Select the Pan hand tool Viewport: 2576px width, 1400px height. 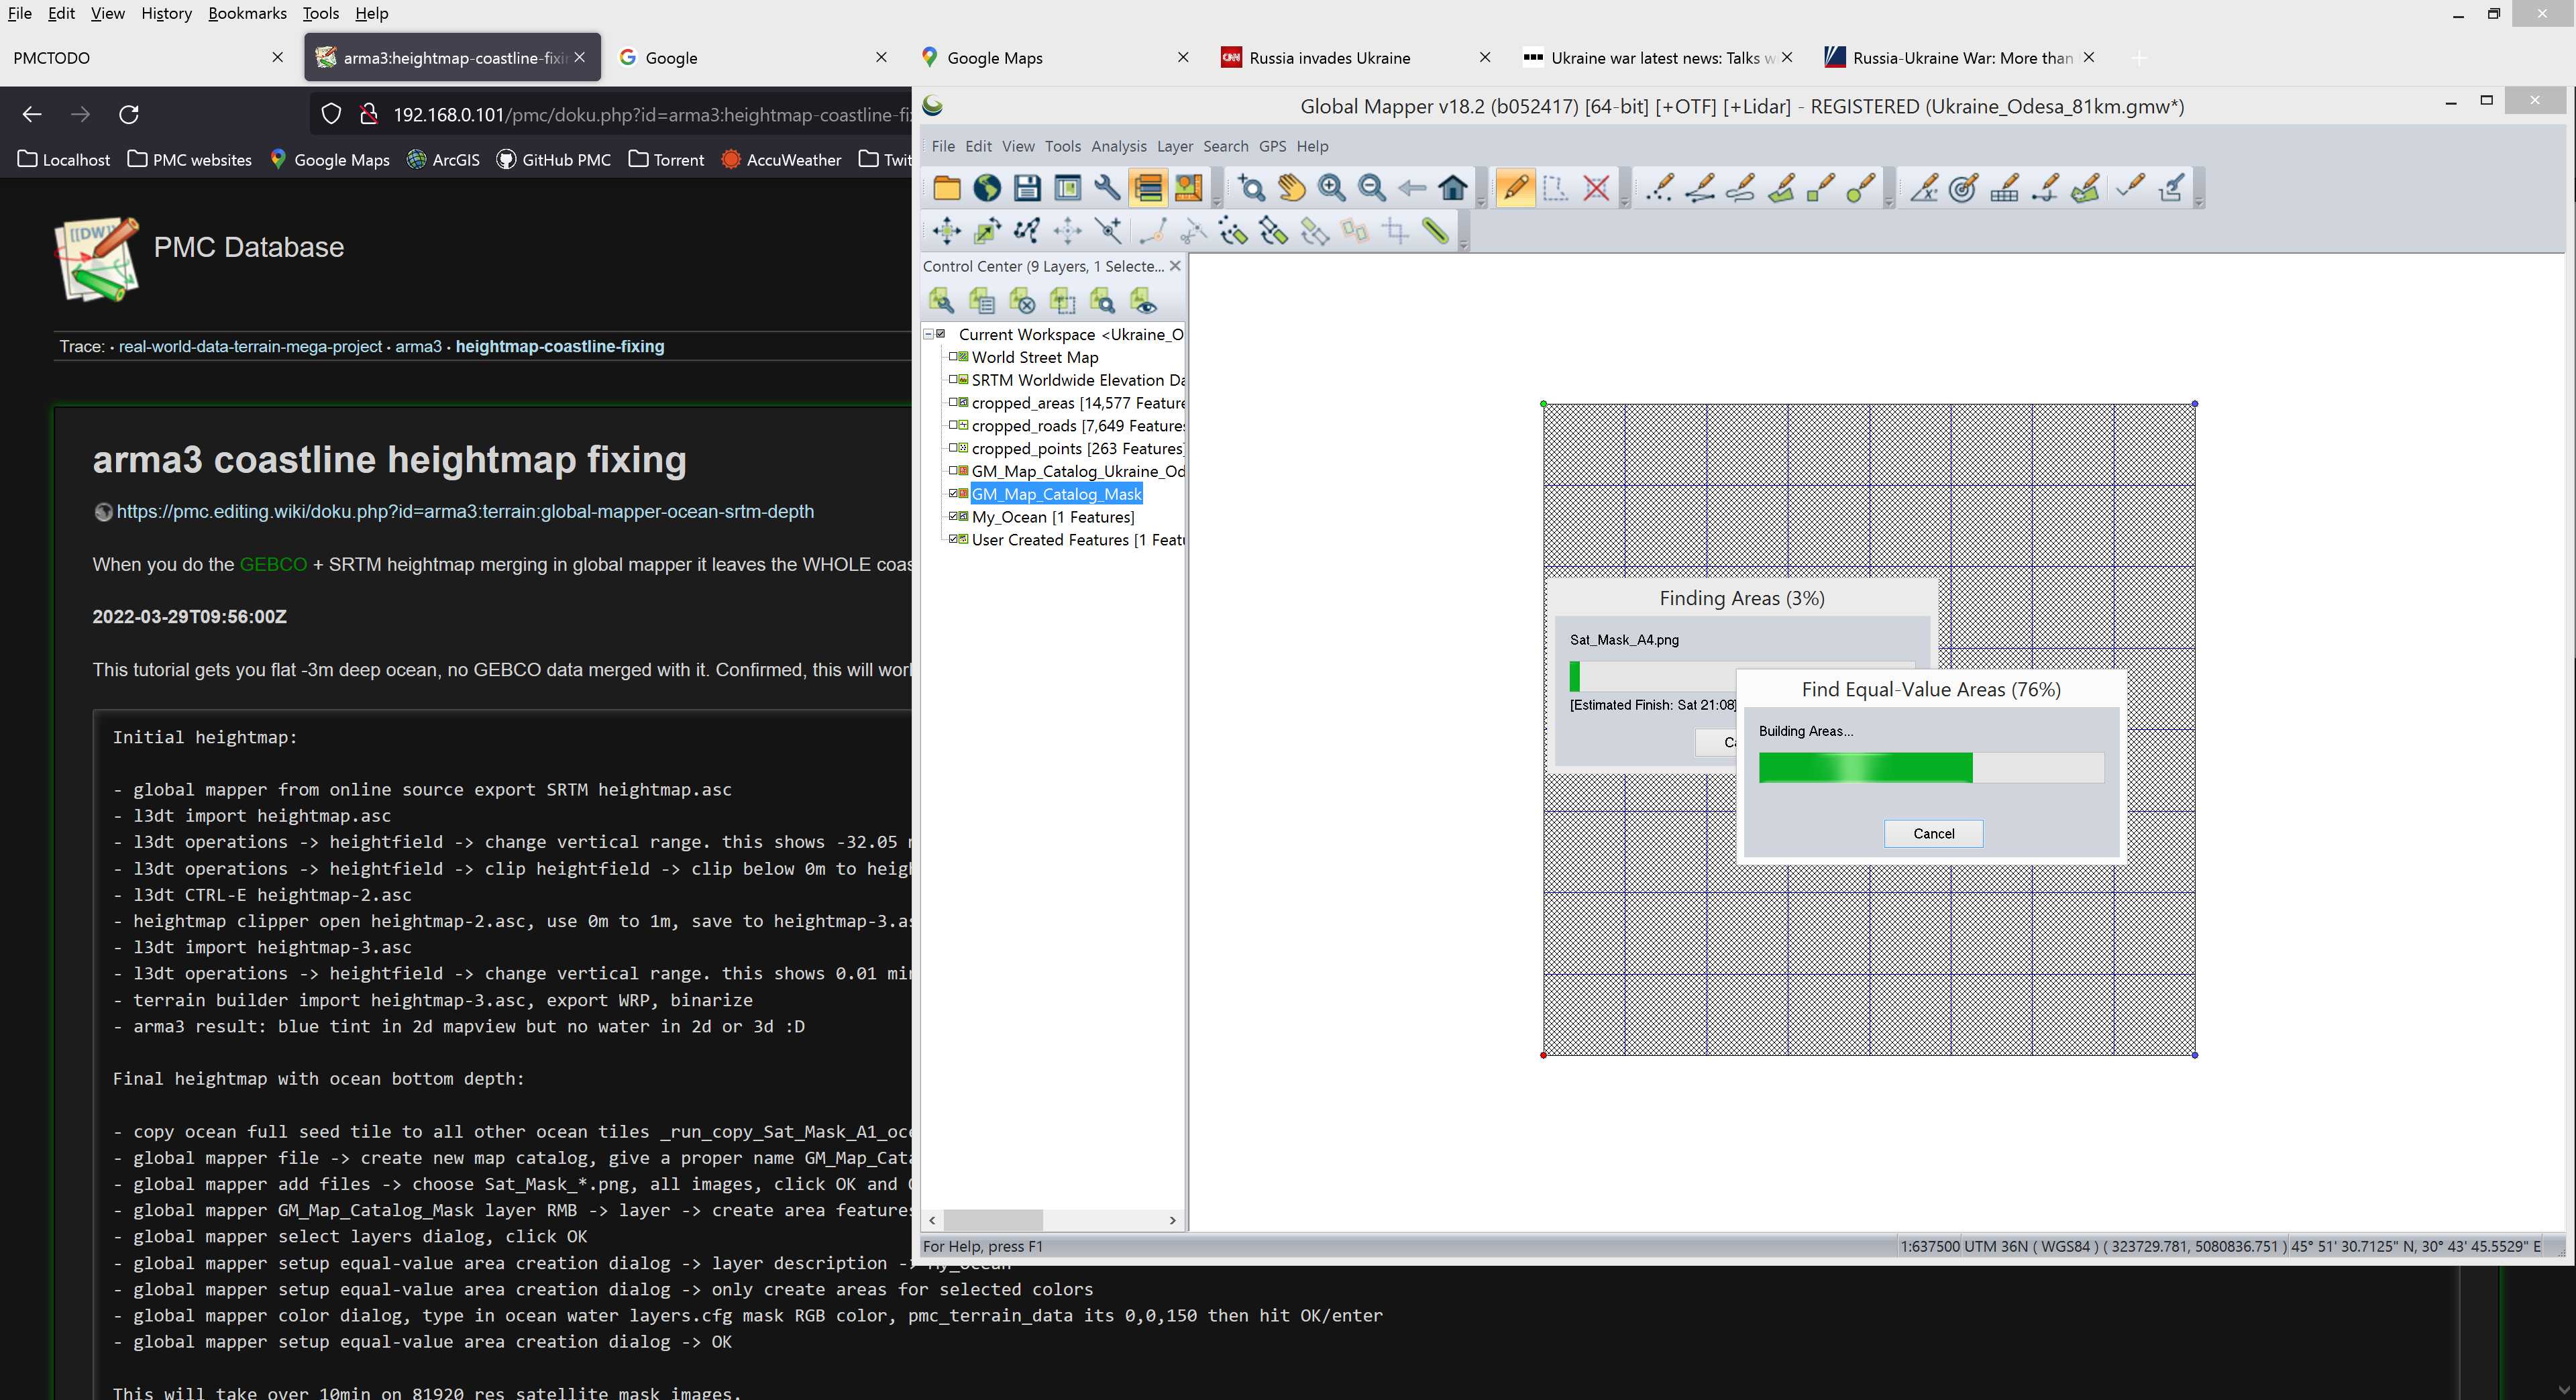point(1291,188)
